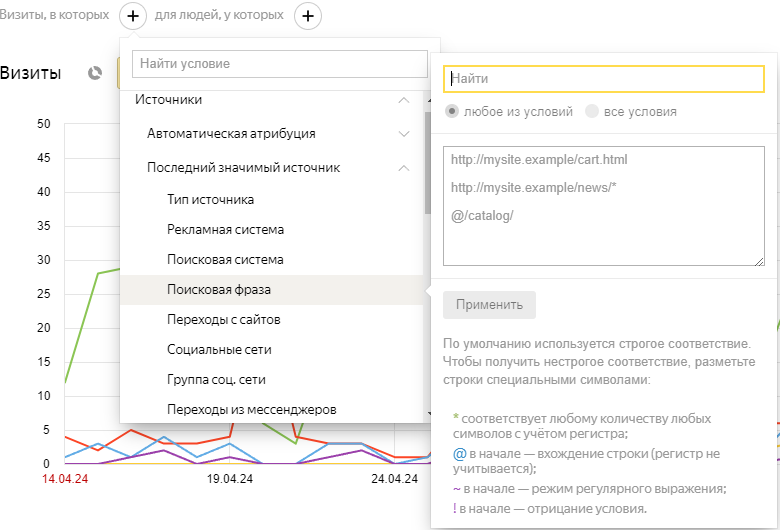This screenshot has width=780, height=530.
Task: Select 'все условия' radio button
Action: [x=592, y=111]
